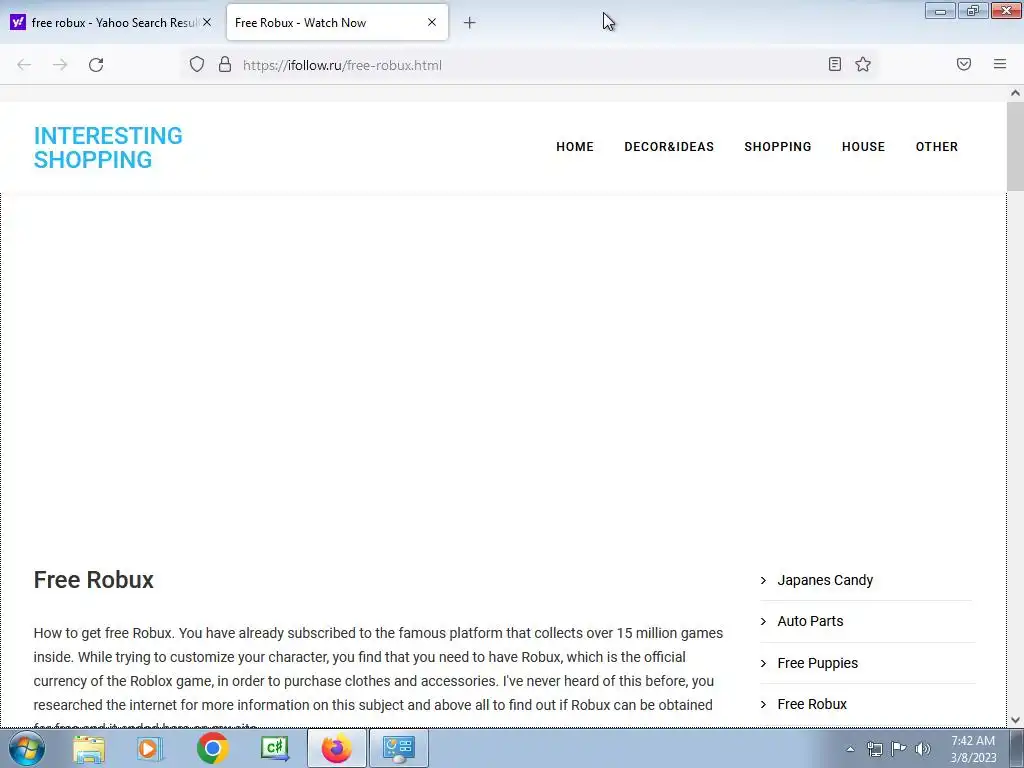This screenshot has width=1024, height=768.
Task: Click the taskbar clock showing 7:42 AM
Action: [973, 749]
